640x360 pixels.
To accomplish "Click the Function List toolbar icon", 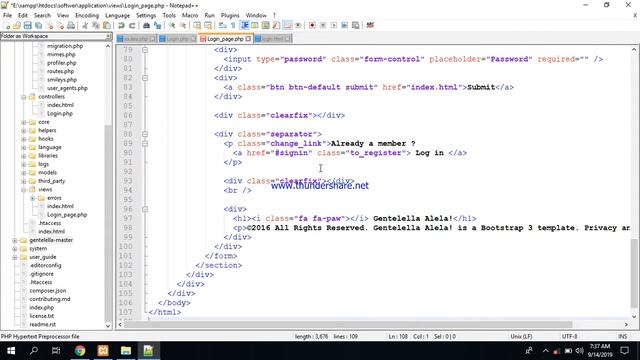I will (276, 25).
